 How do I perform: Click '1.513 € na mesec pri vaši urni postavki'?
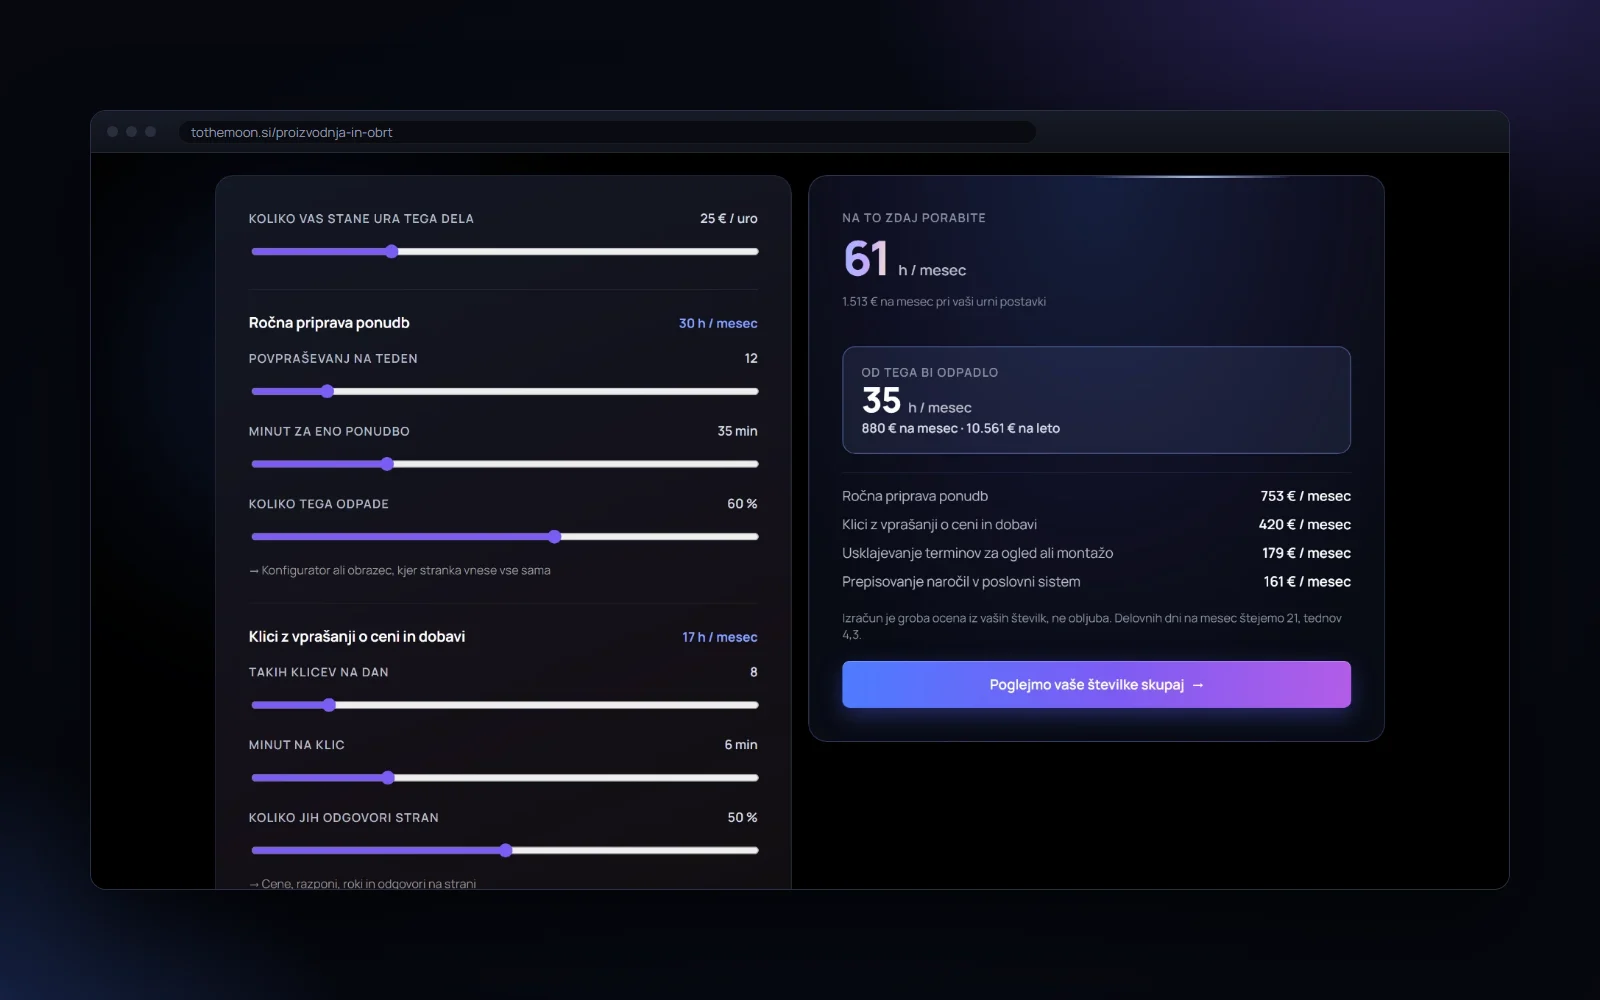[x=944, y=301]
